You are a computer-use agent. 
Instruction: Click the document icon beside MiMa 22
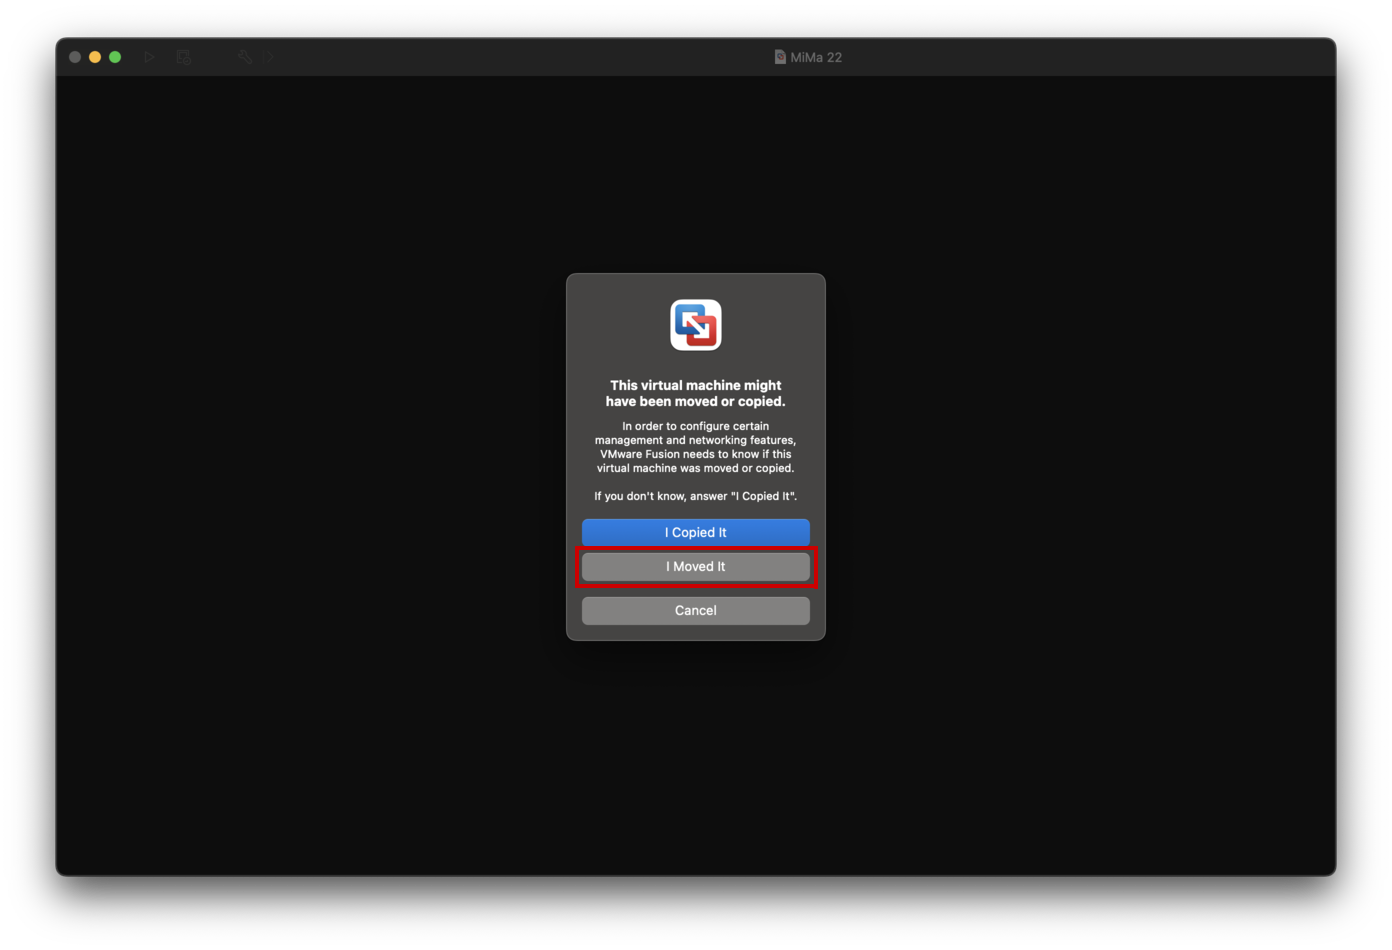(x=780, y=57)
